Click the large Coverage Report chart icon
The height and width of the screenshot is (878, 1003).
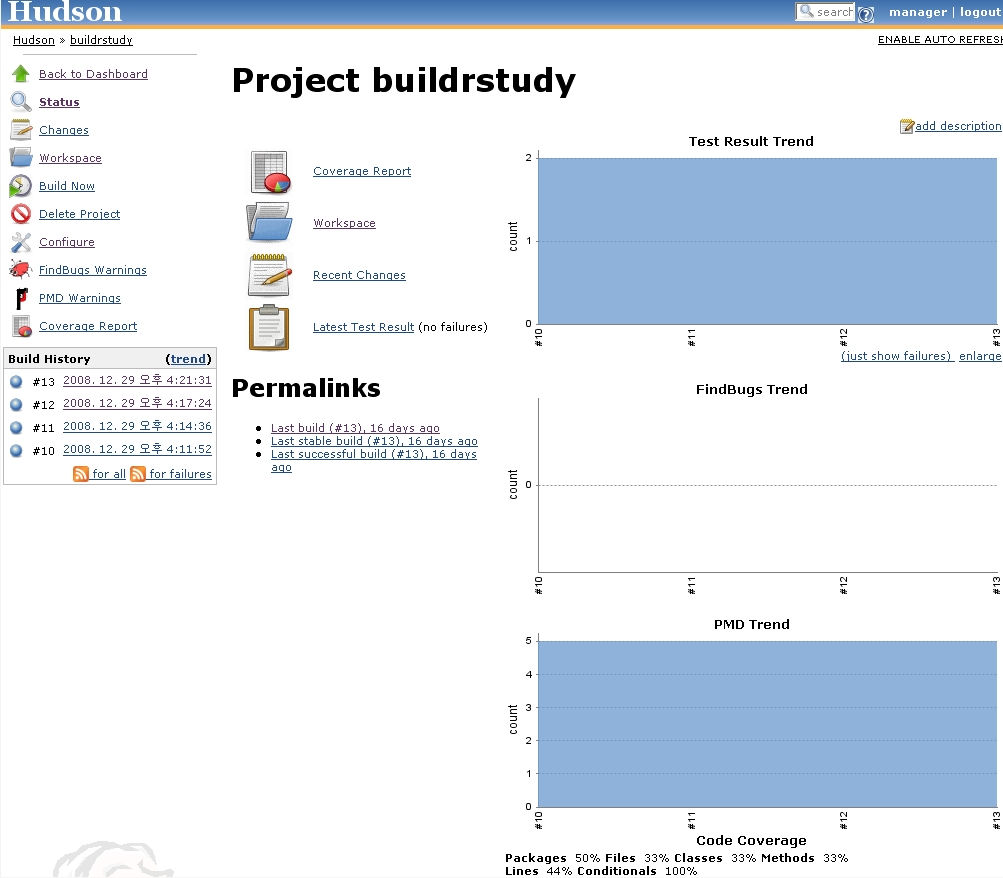270,172
